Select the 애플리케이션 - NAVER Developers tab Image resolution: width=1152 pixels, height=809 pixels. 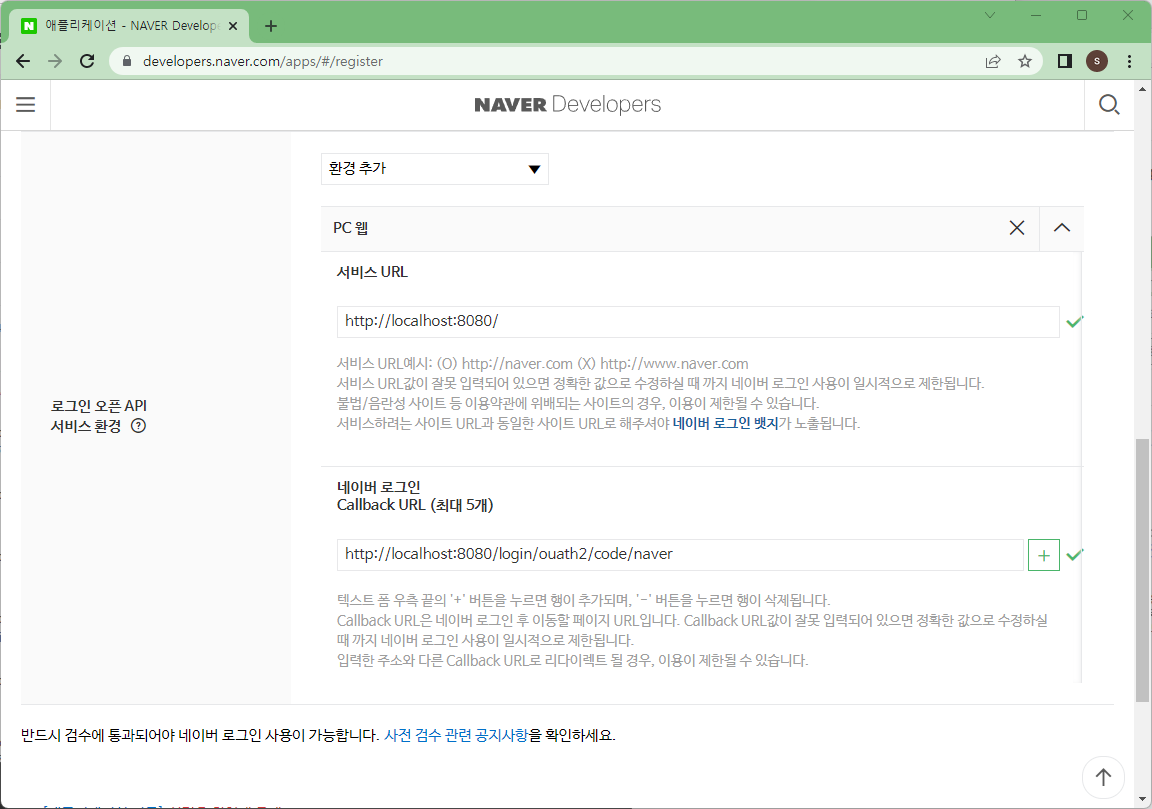coord(131,26)
